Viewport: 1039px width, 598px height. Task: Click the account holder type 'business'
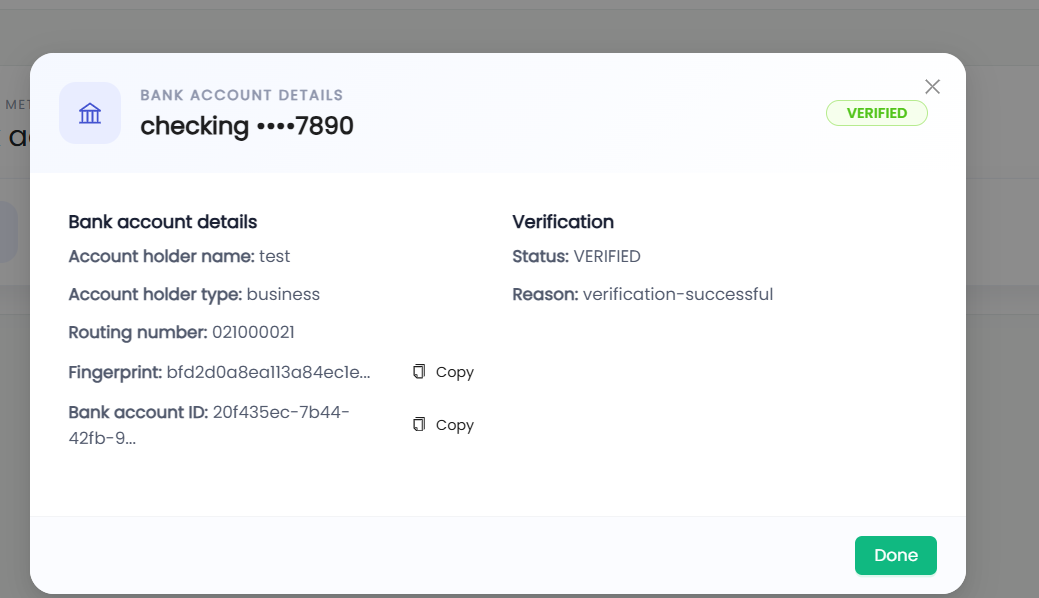click(283, 294)
